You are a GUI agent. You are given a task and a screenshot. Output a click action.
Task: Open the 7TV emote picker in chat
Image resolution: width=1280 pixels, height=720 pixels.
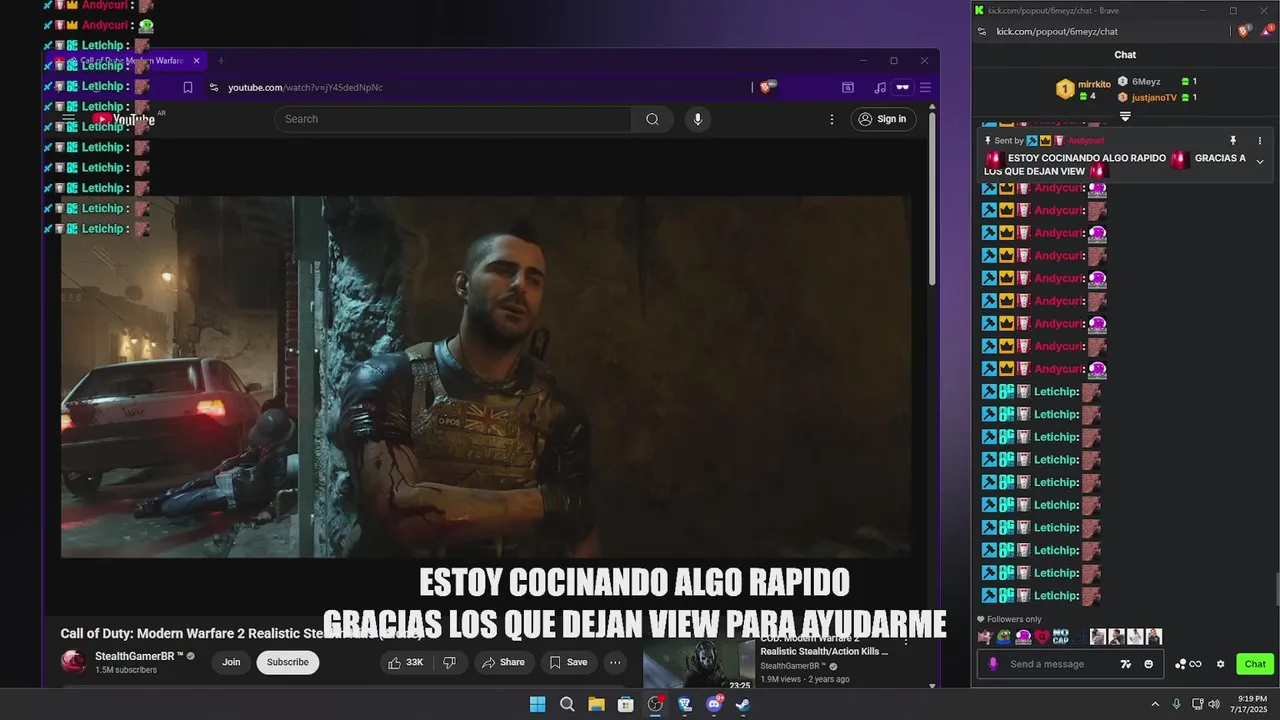point(1126,664)
